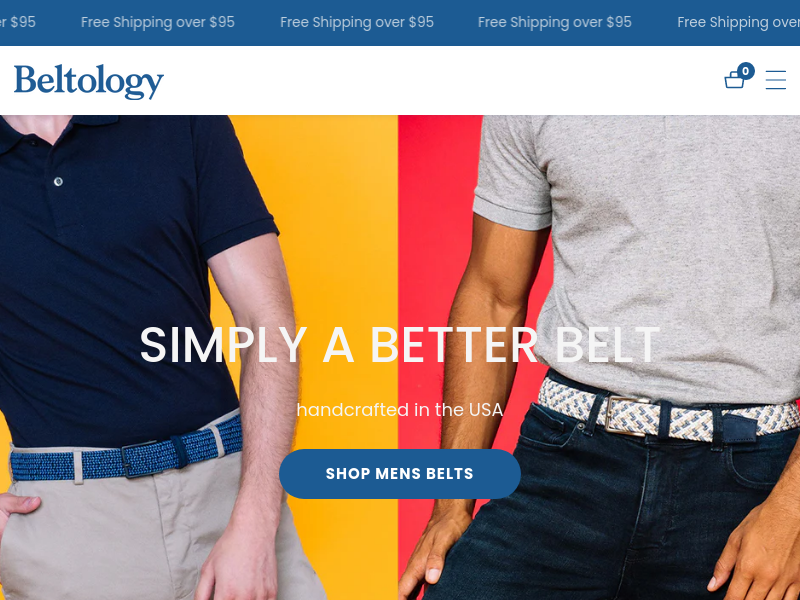Click the handcrafted in the USA tagline
The width and height of the screenshot is (800, 600).
pos(400,410)
